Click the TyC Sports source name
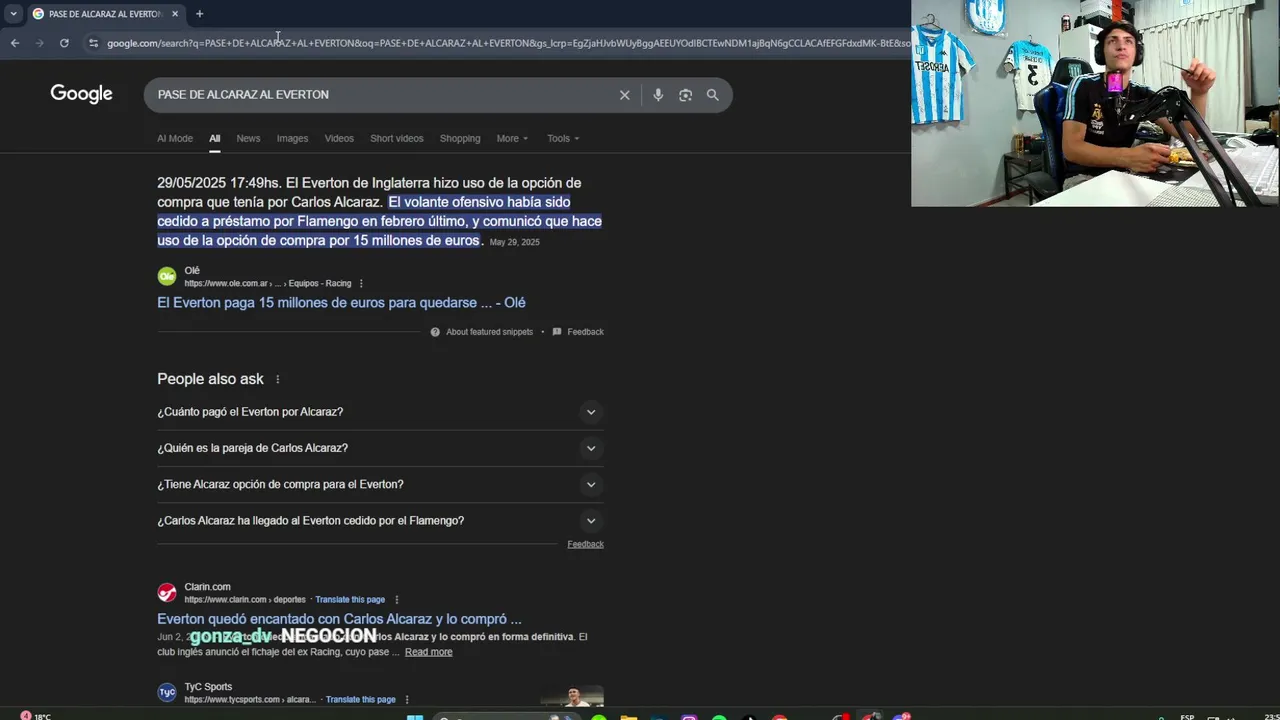This screenshot has height=720, width=1280. [208, 687]
